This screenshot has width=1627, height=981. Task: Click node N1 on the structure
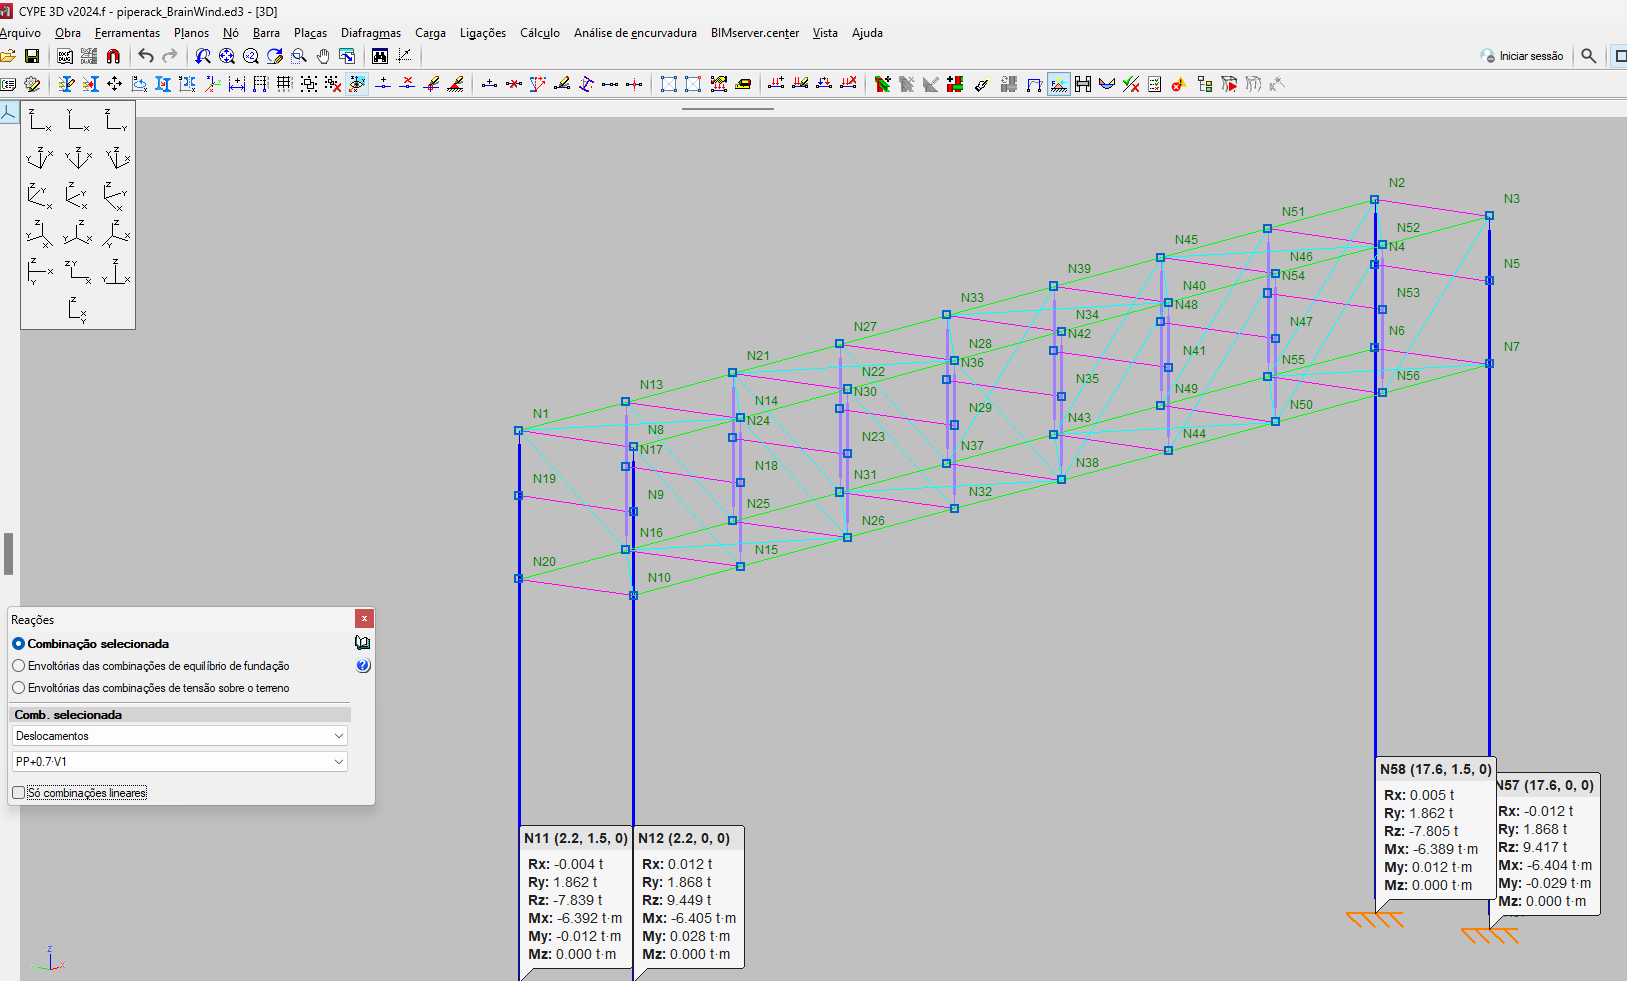[518, 431]
